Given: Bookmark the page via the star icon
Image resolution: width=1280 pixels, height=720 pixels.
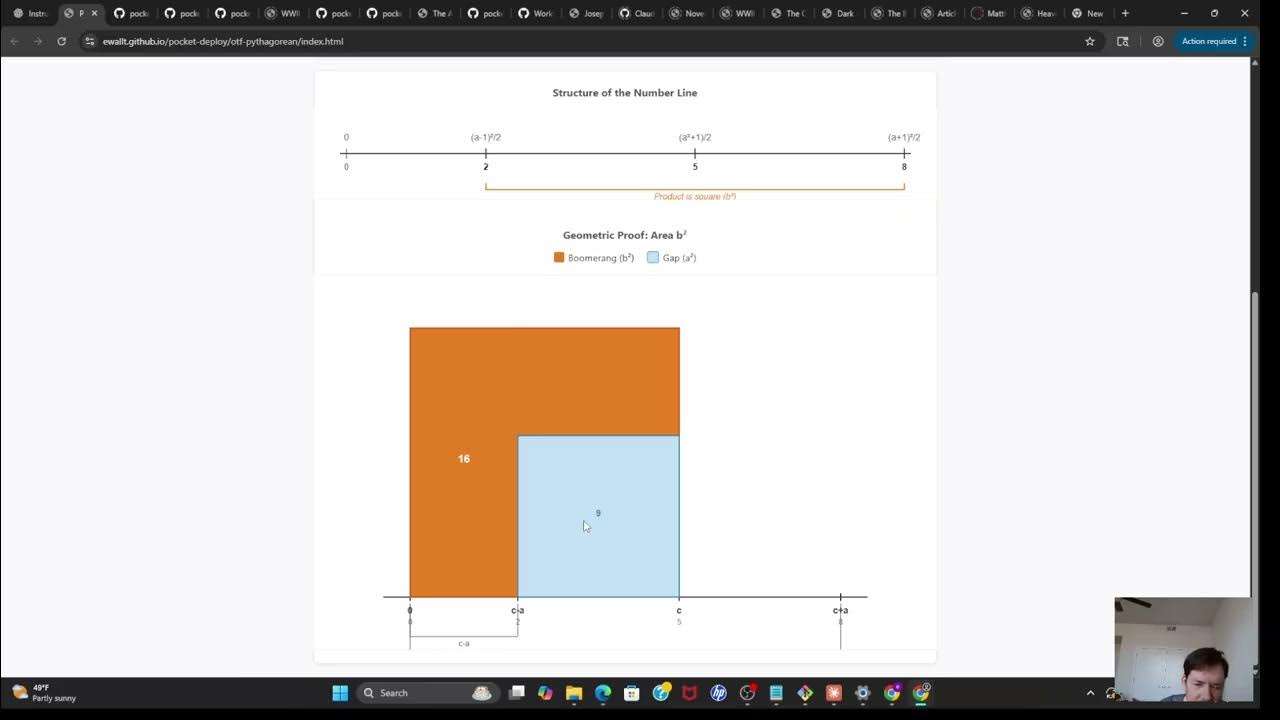Looking at the screenshot, I should click(x=1089, y=41).
